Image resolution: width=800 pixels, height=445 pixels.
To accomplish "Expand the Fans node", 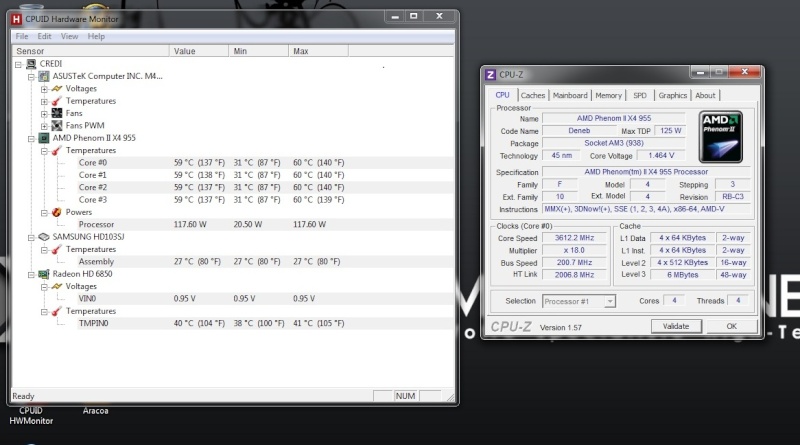I will [44, 114].
